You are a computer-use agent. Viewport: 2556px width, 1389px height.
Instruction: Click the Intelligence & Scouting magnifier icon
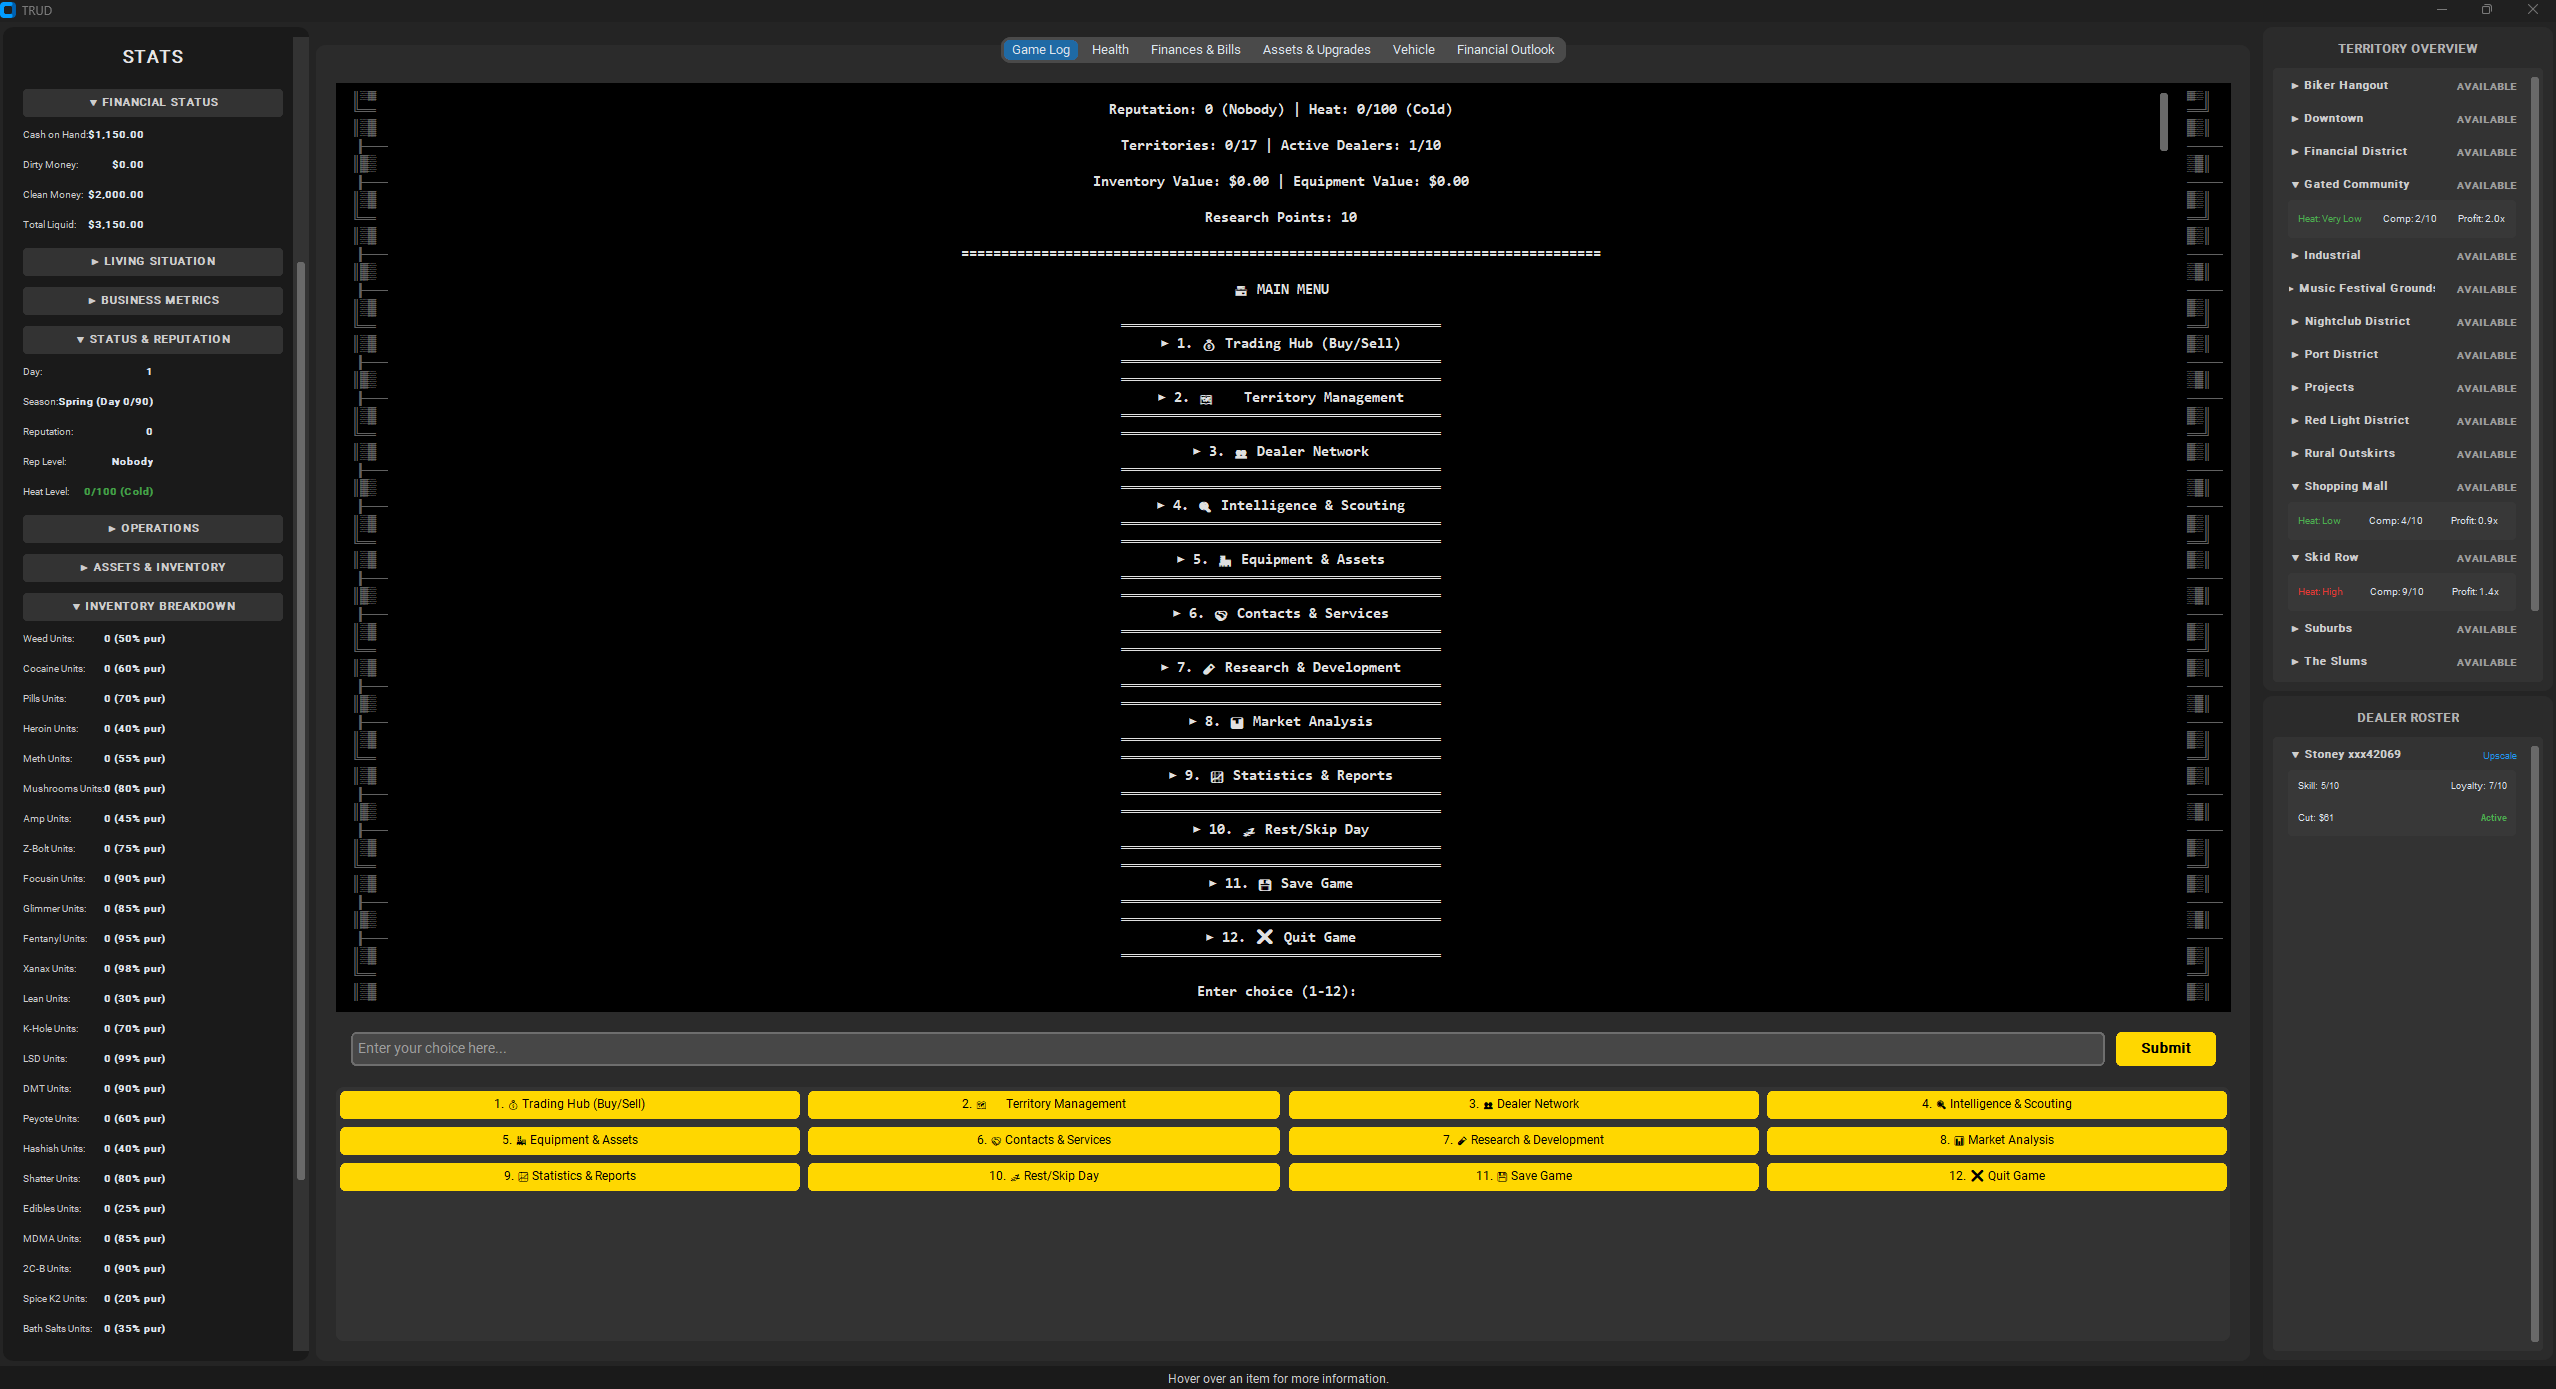(1204, 506)
